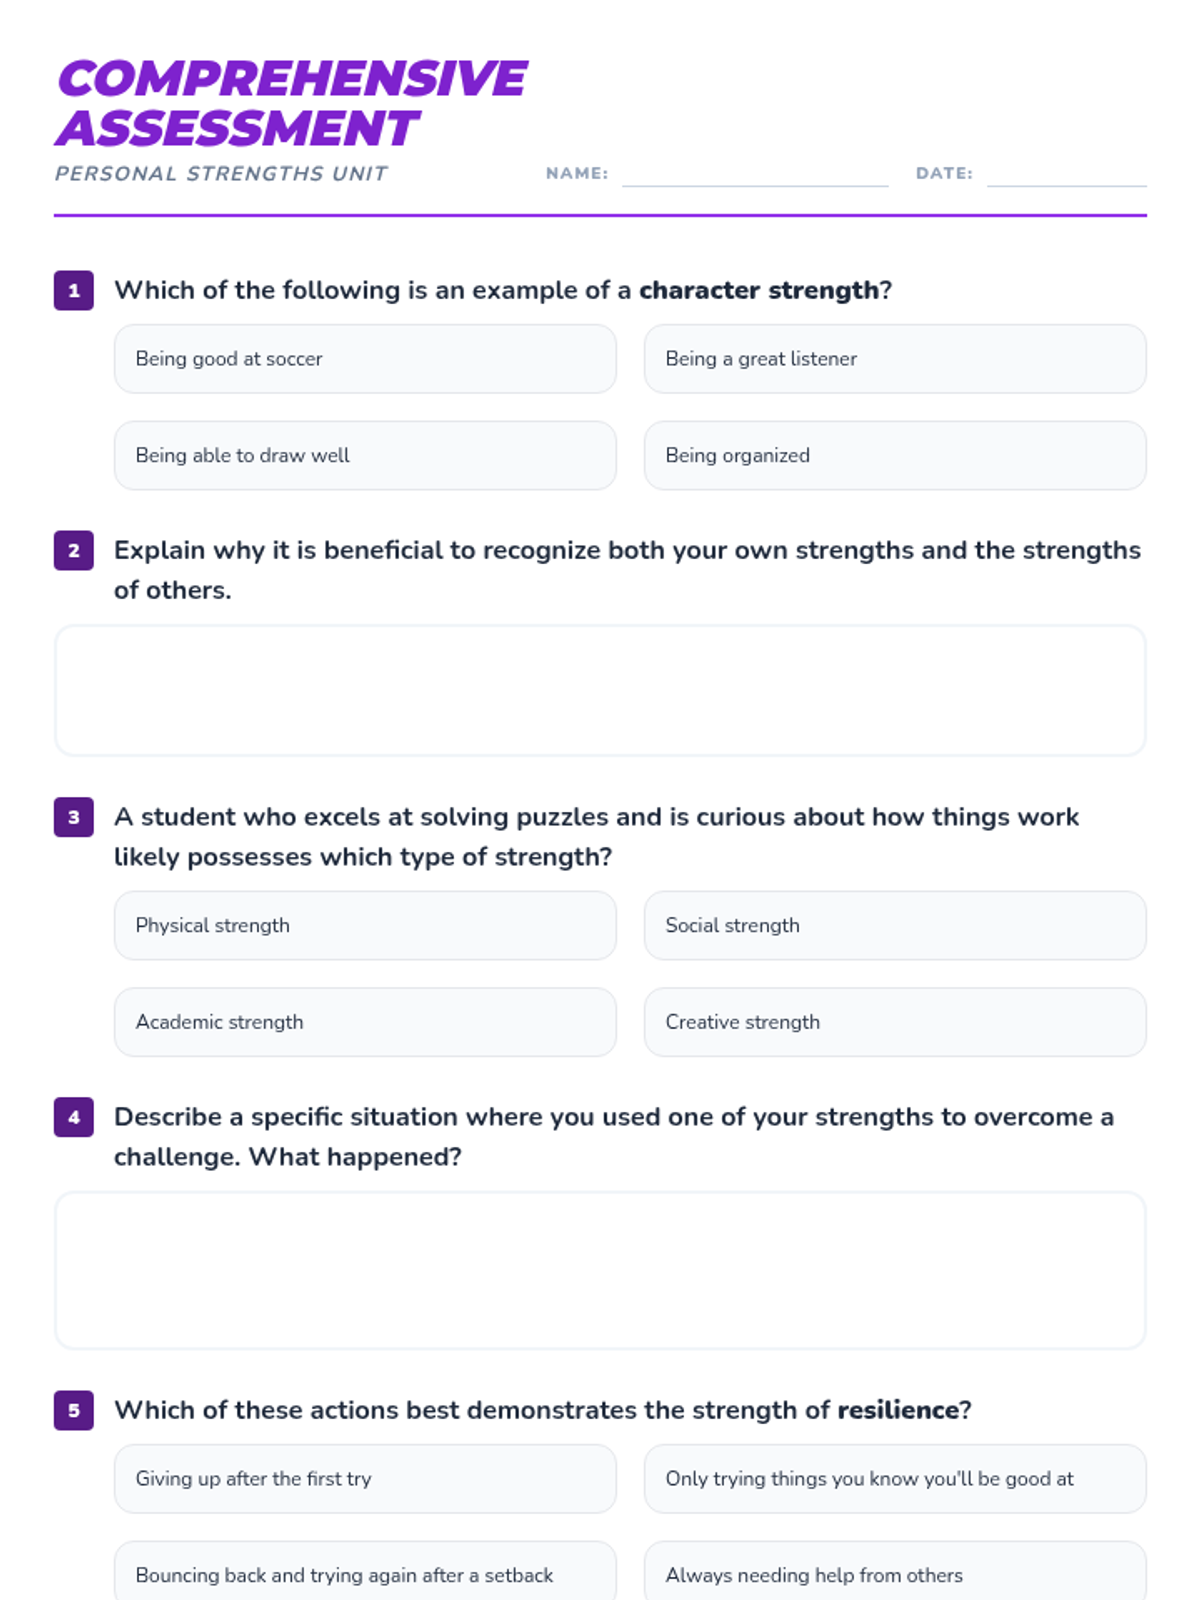1200x1600 pixels.
Task: Choose 'Being organized' option
Action: point(895,455)
